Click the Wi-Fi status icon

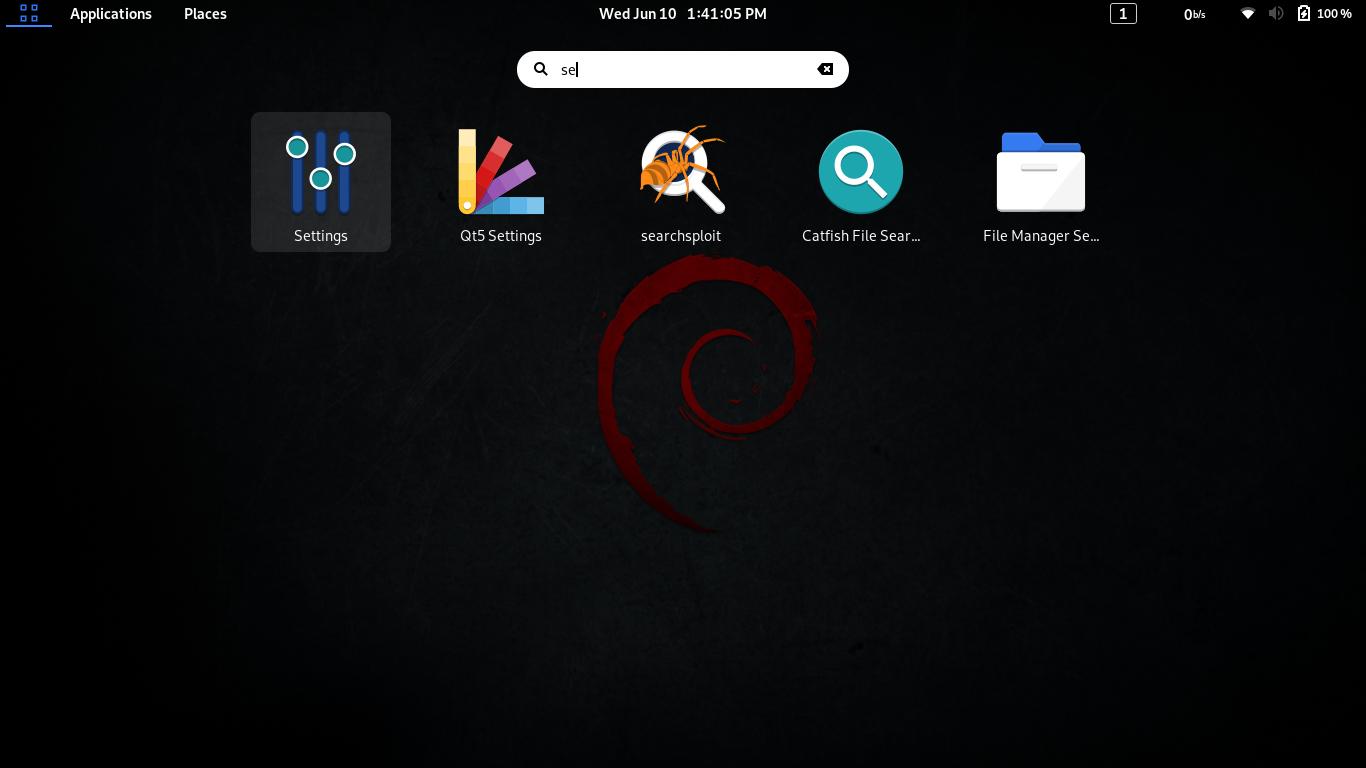1247,13
